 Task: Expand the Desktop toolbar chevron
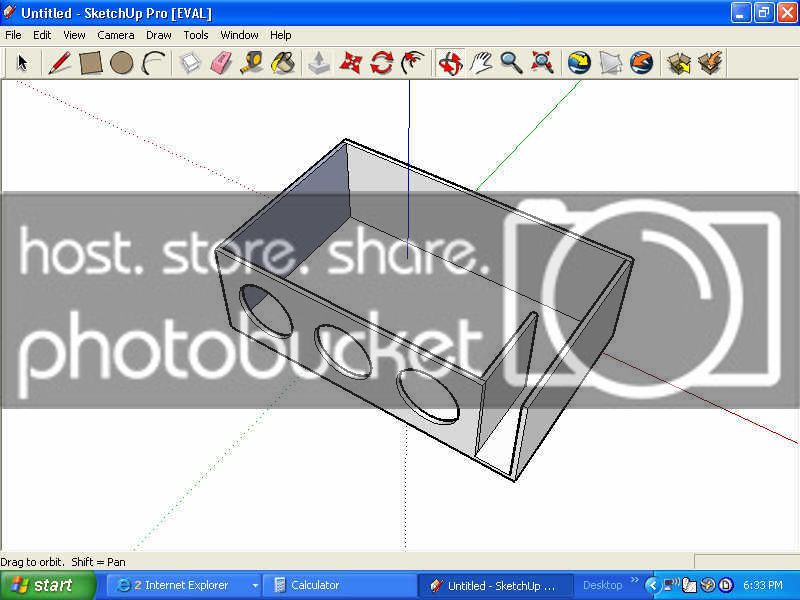634,580
